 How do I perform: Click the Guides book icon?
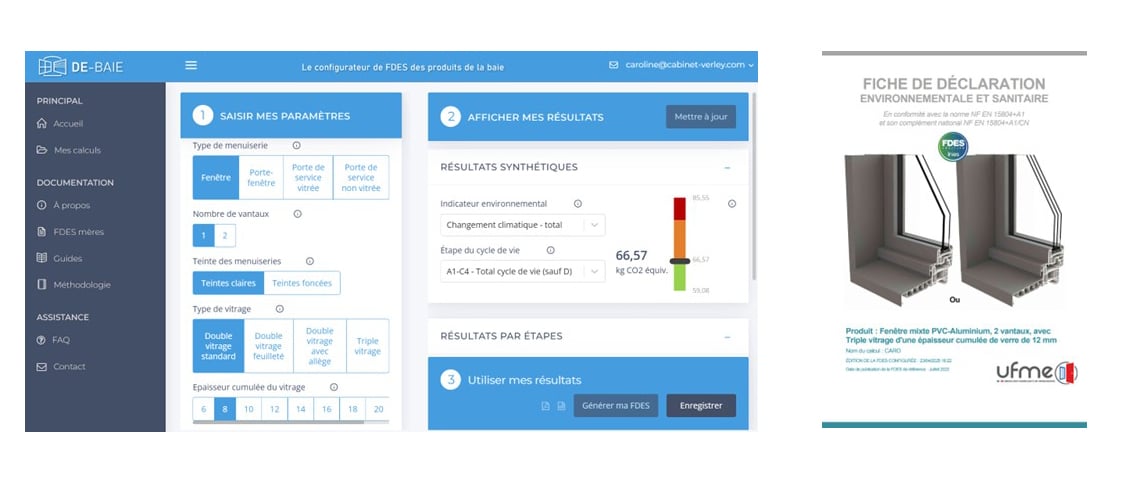click(41, 258)
